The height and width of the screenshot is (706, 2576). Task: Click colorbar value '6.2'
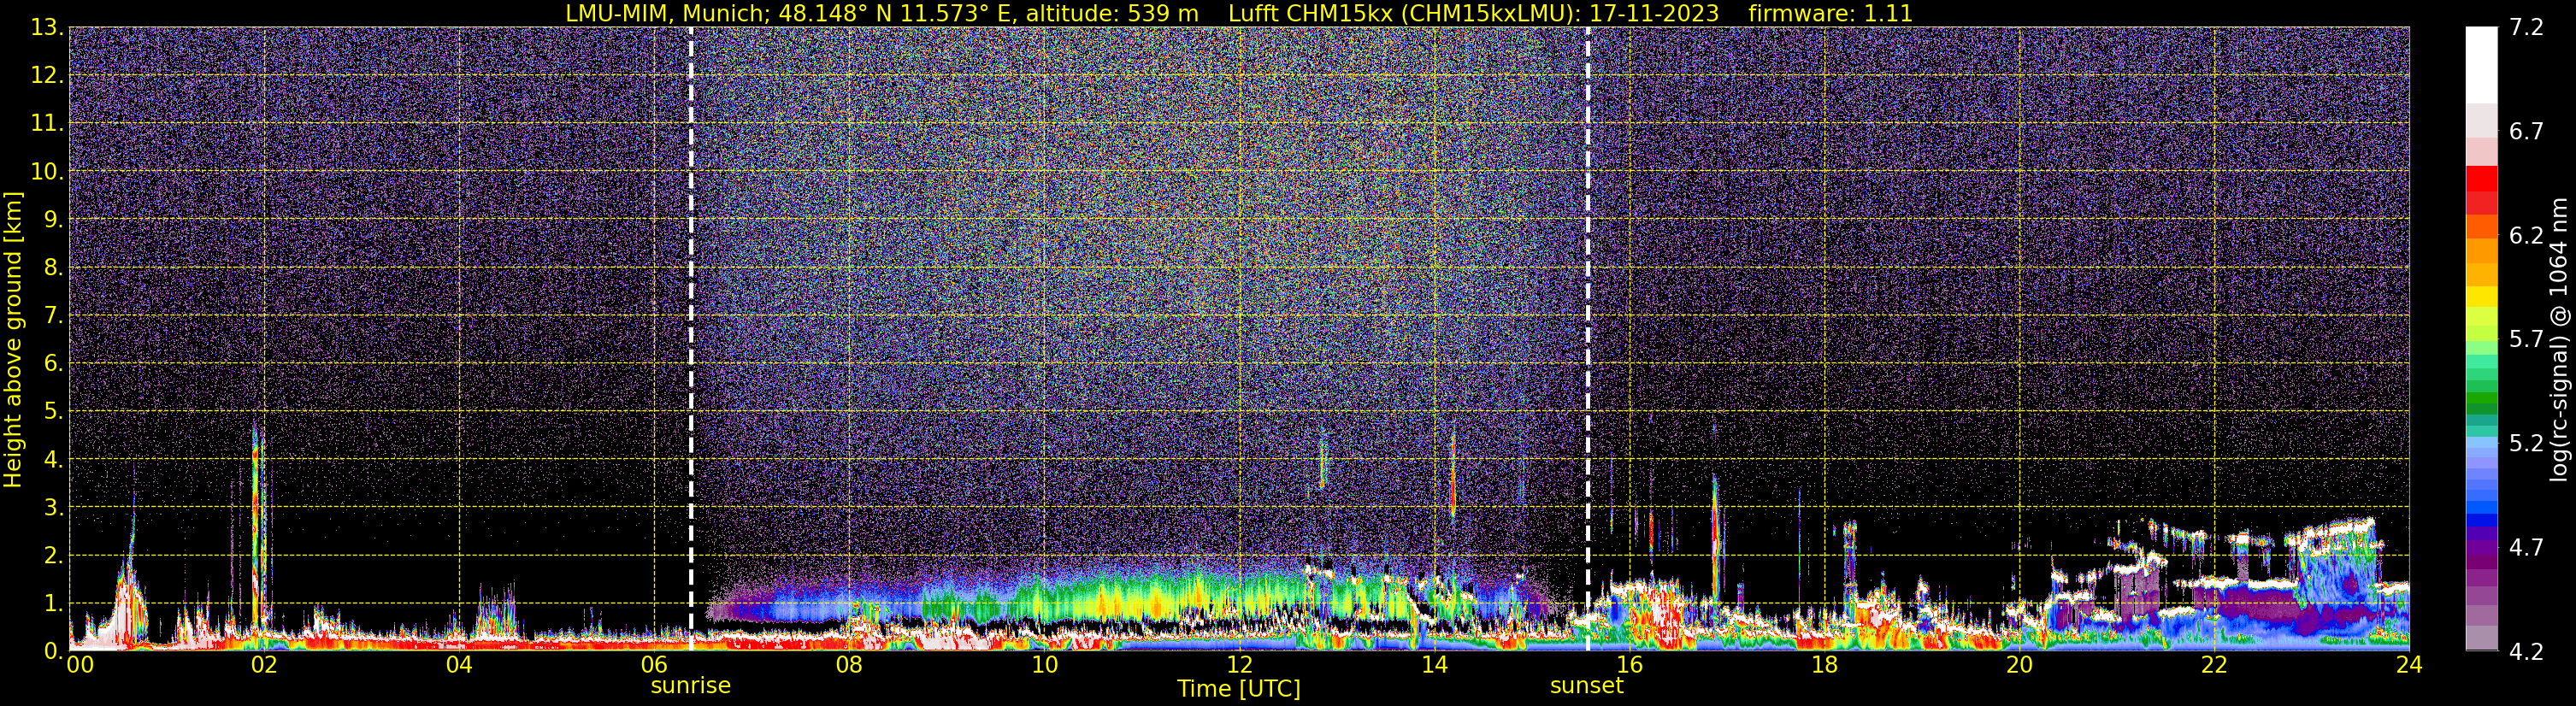(x=2526, y=236)
